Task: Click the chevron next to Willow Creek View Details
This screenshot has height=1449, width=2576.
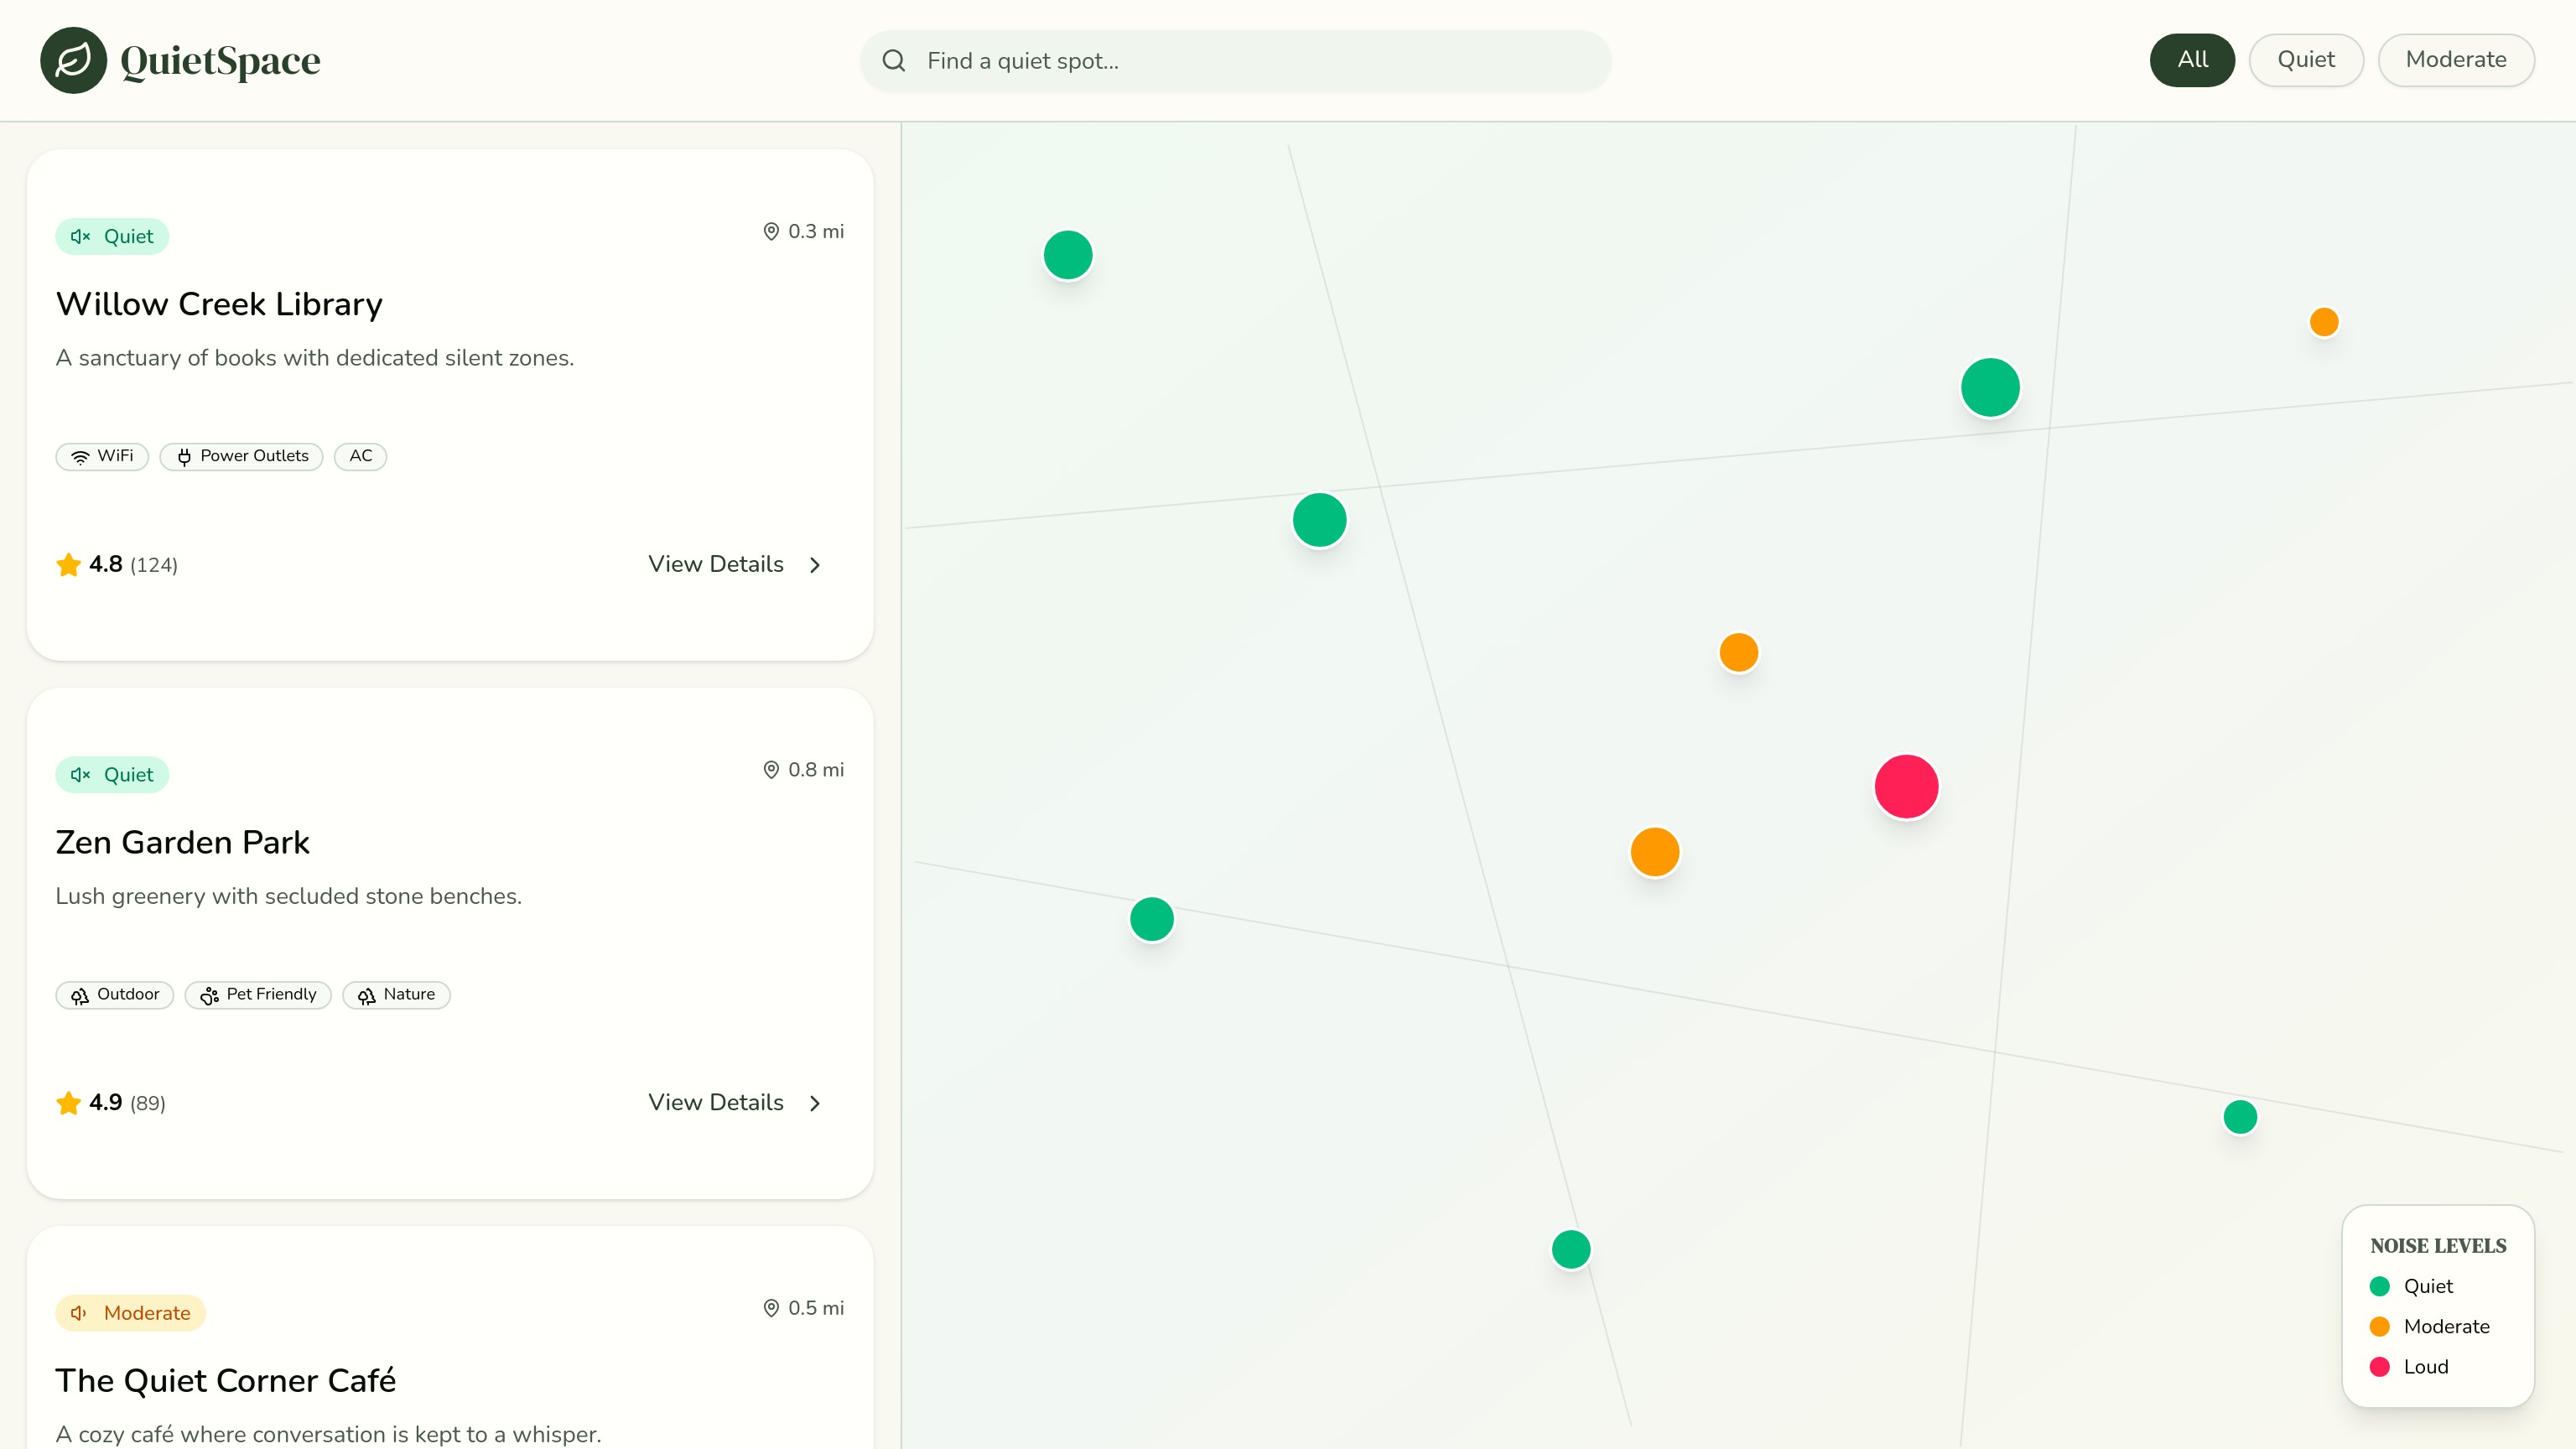Action: pos(815,564)
